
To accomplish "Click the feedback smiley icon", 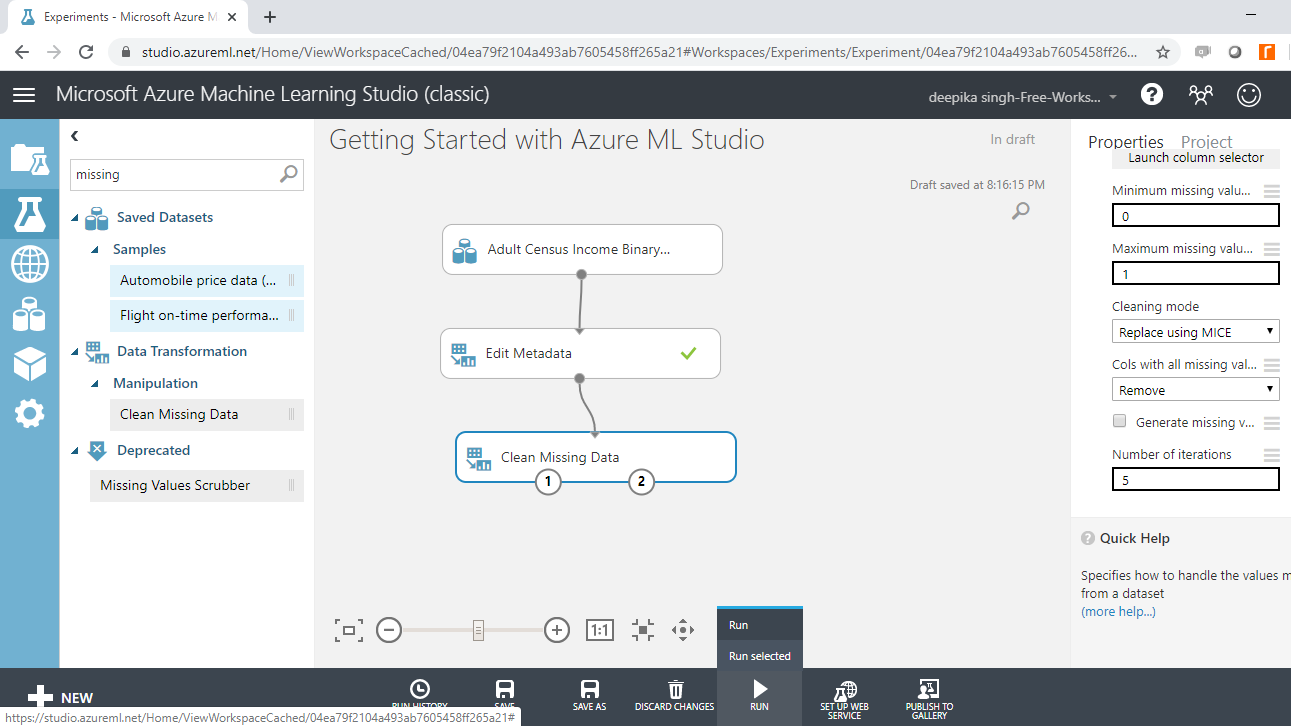I will (x=1249, y=95).
